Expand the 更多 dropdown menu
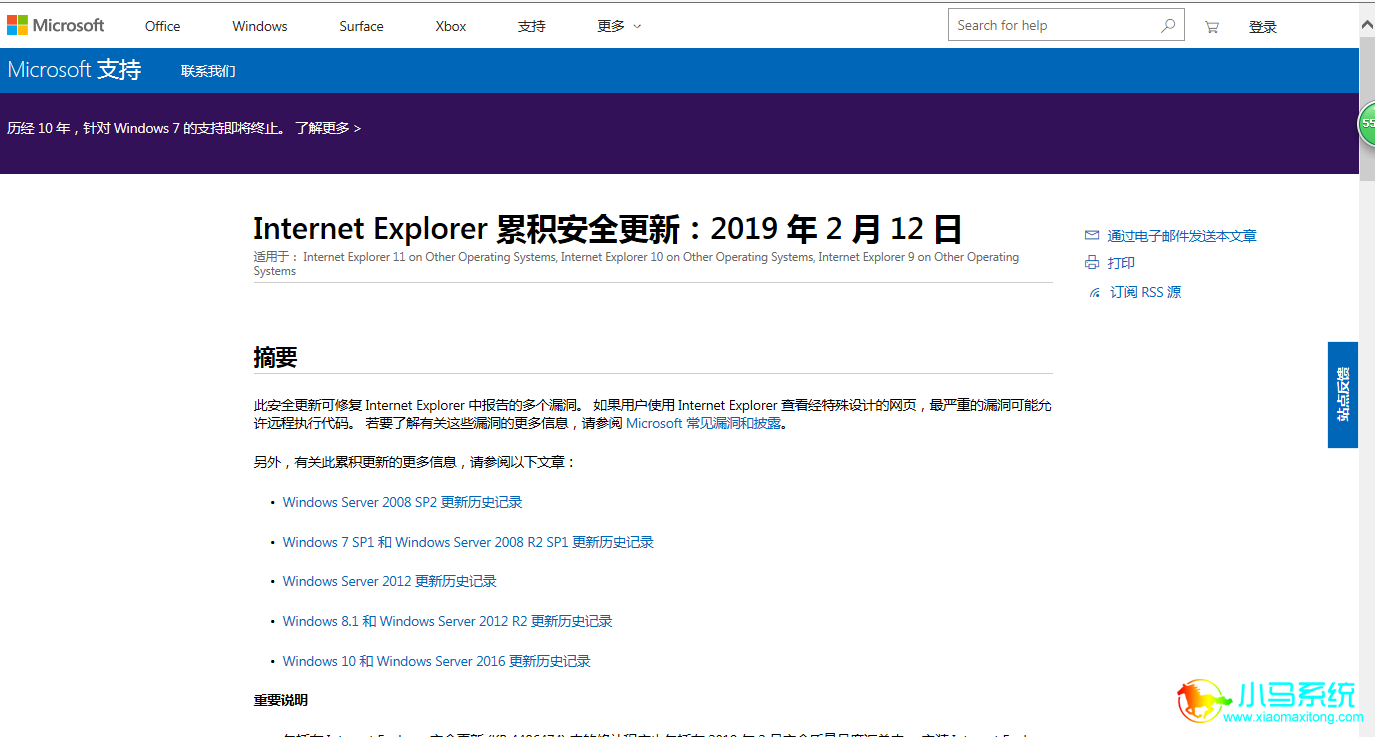This screenshot has width=1375, height=737. pos(619,26)
